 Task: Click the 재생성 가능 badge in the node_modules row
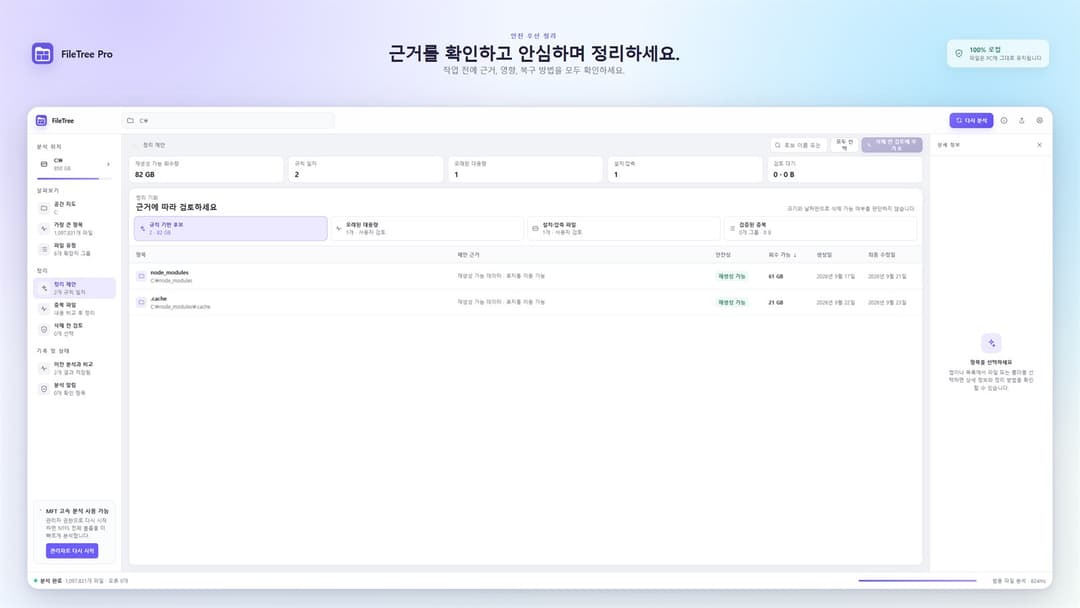point(731,276)
